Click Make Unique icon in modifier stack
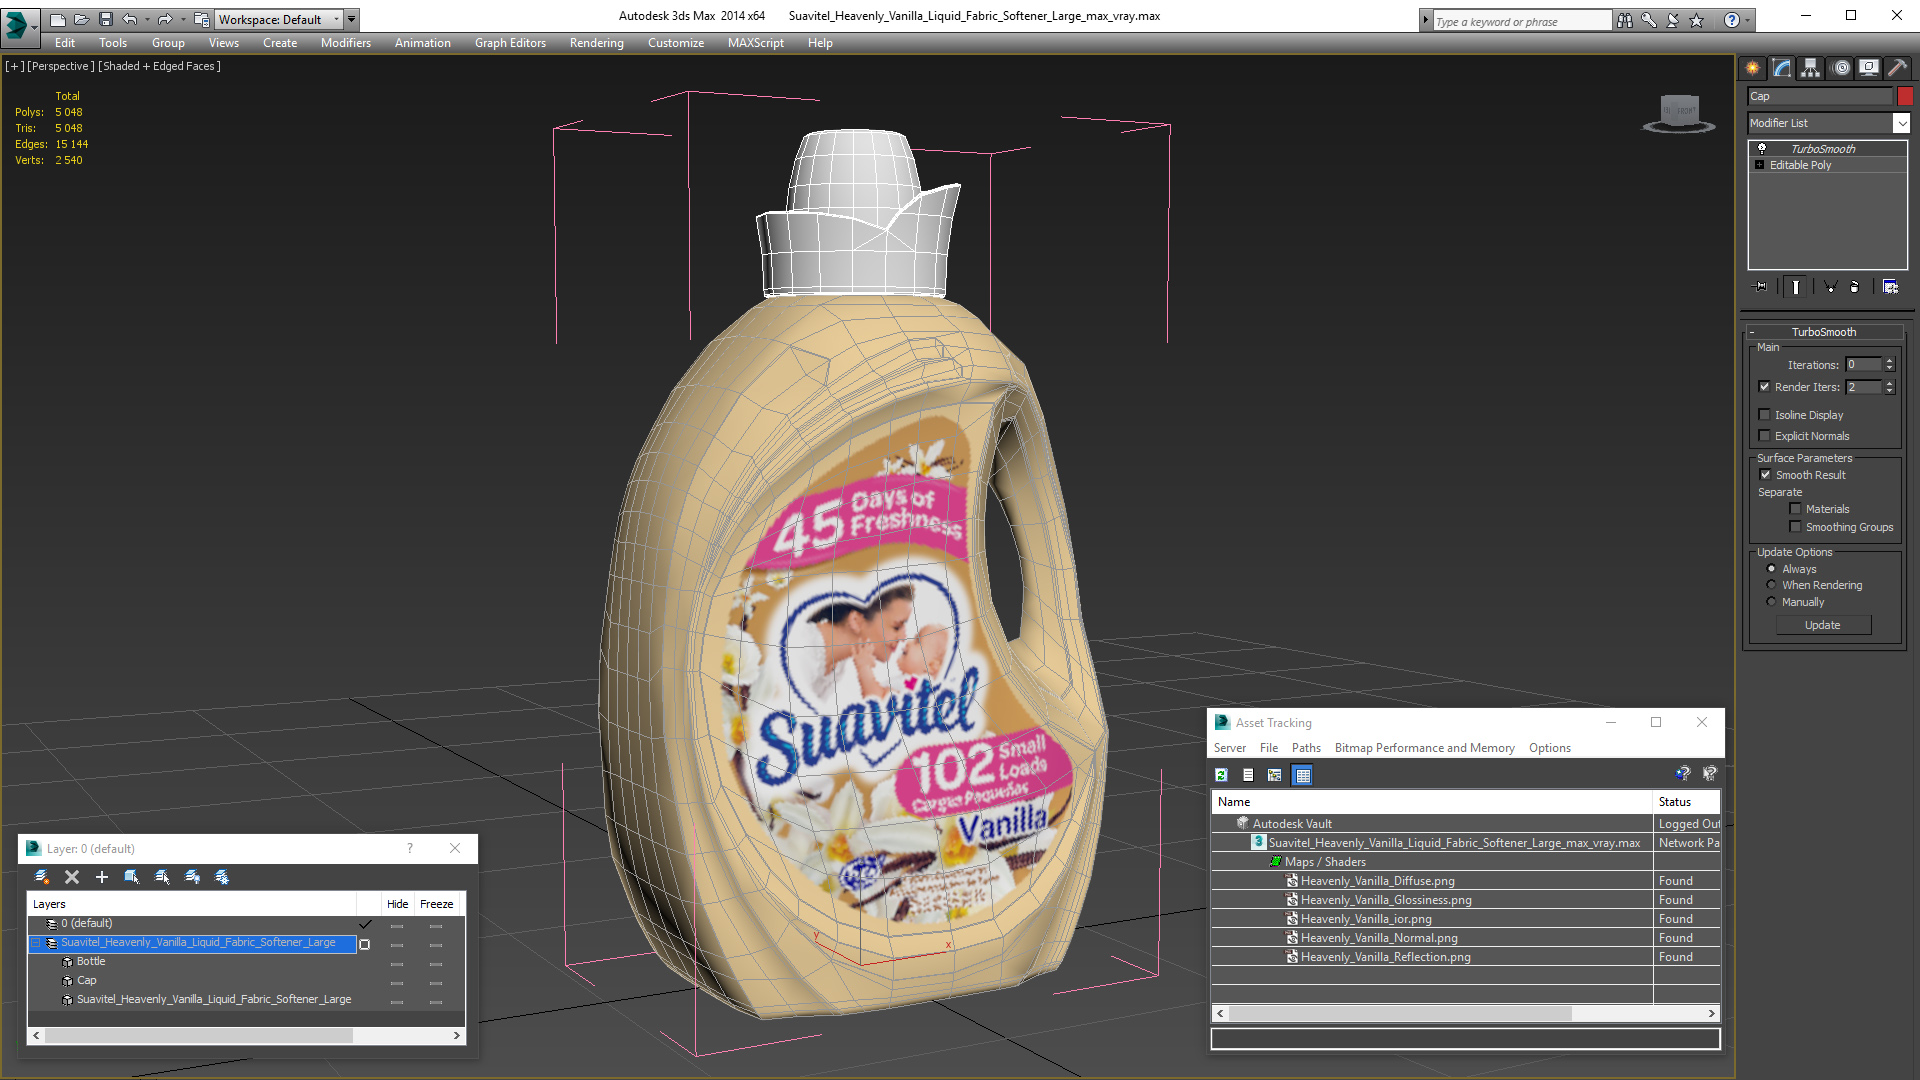The width and height of the screenshot is (1920, 1080). [1831, 287]
